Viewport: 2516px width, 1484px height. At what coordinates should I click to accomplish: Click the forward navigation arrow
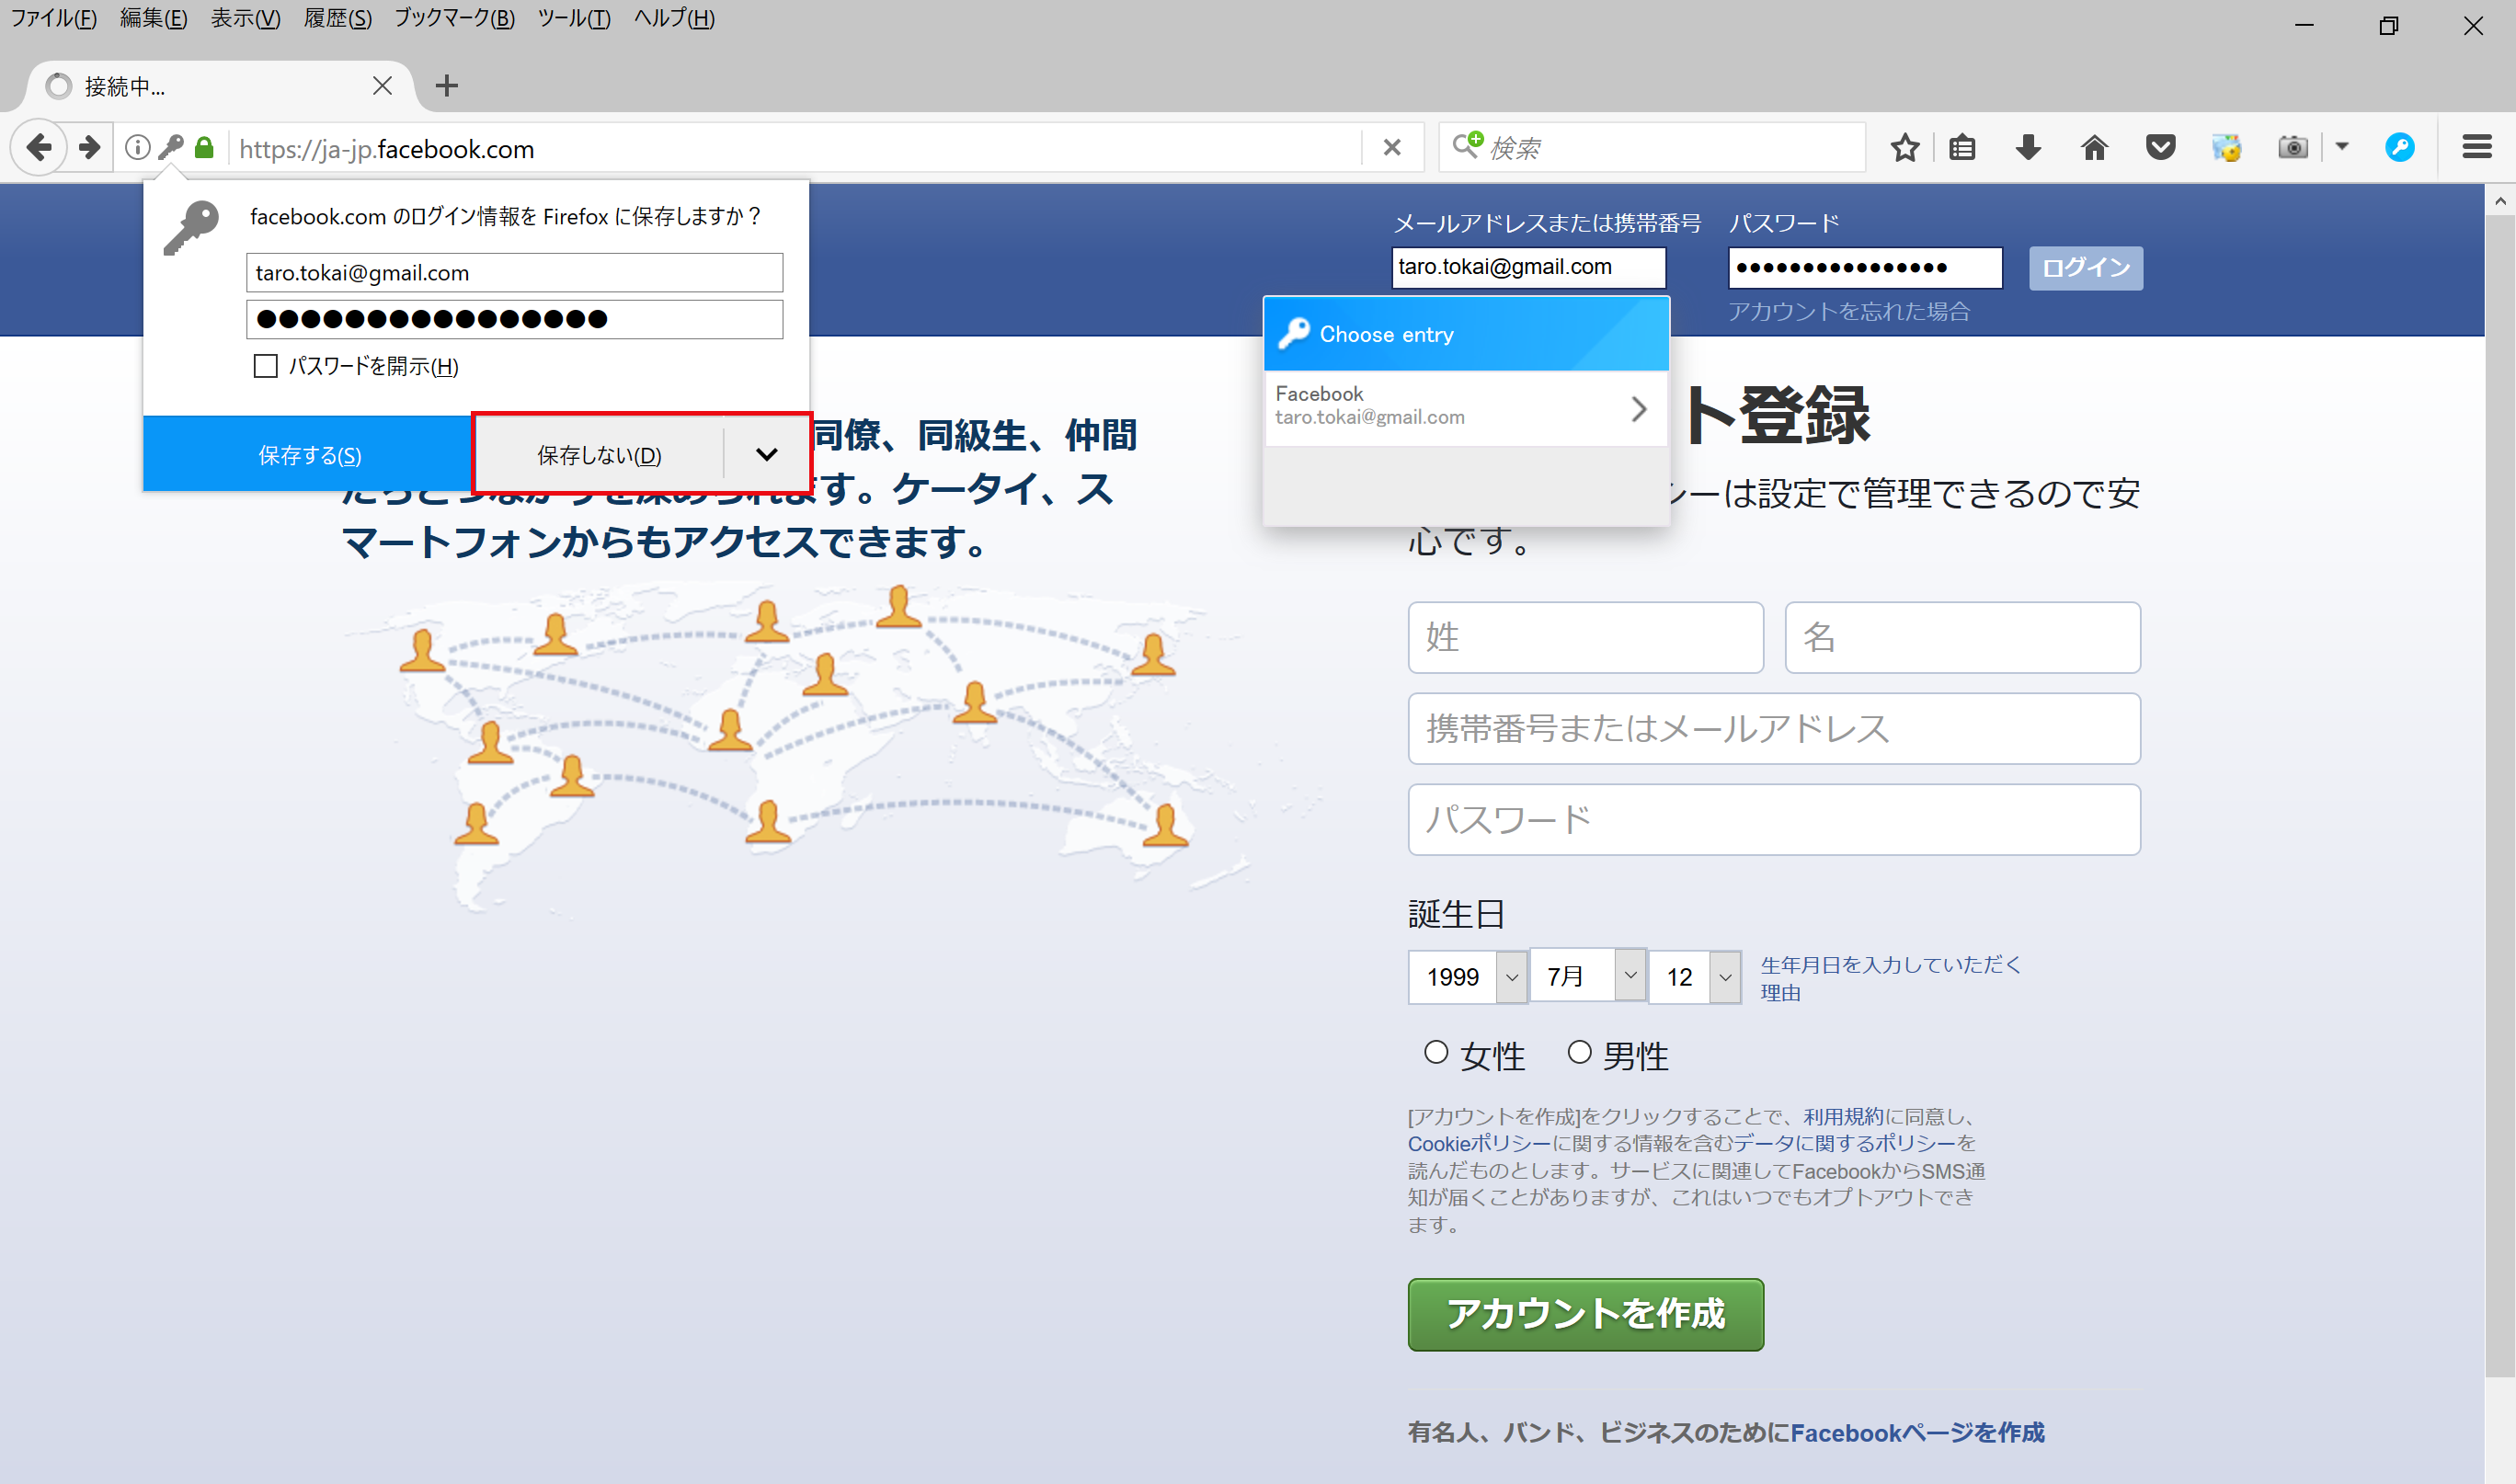[90, 148]
